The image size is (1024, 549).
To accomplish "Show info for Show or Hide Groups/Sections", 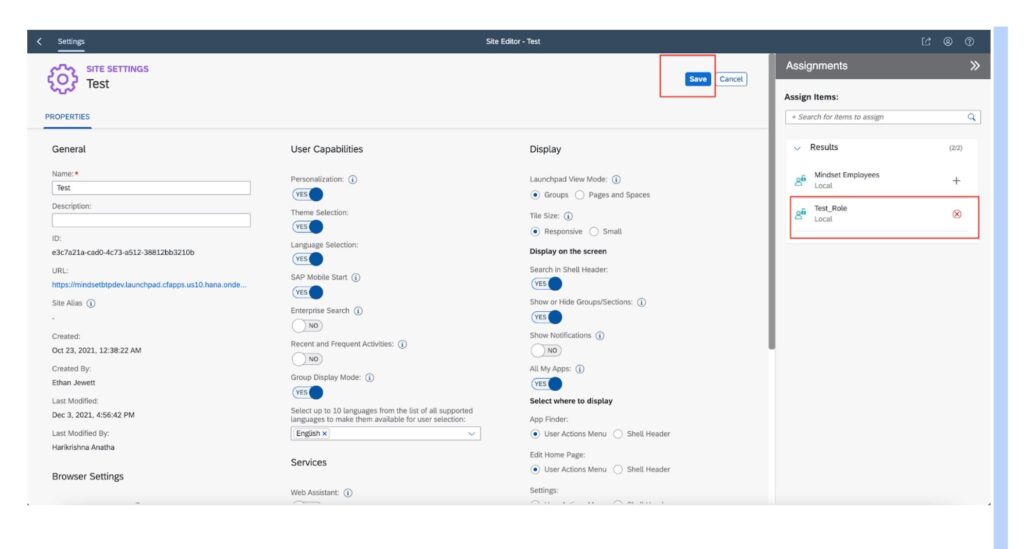I will pos(641,302).
